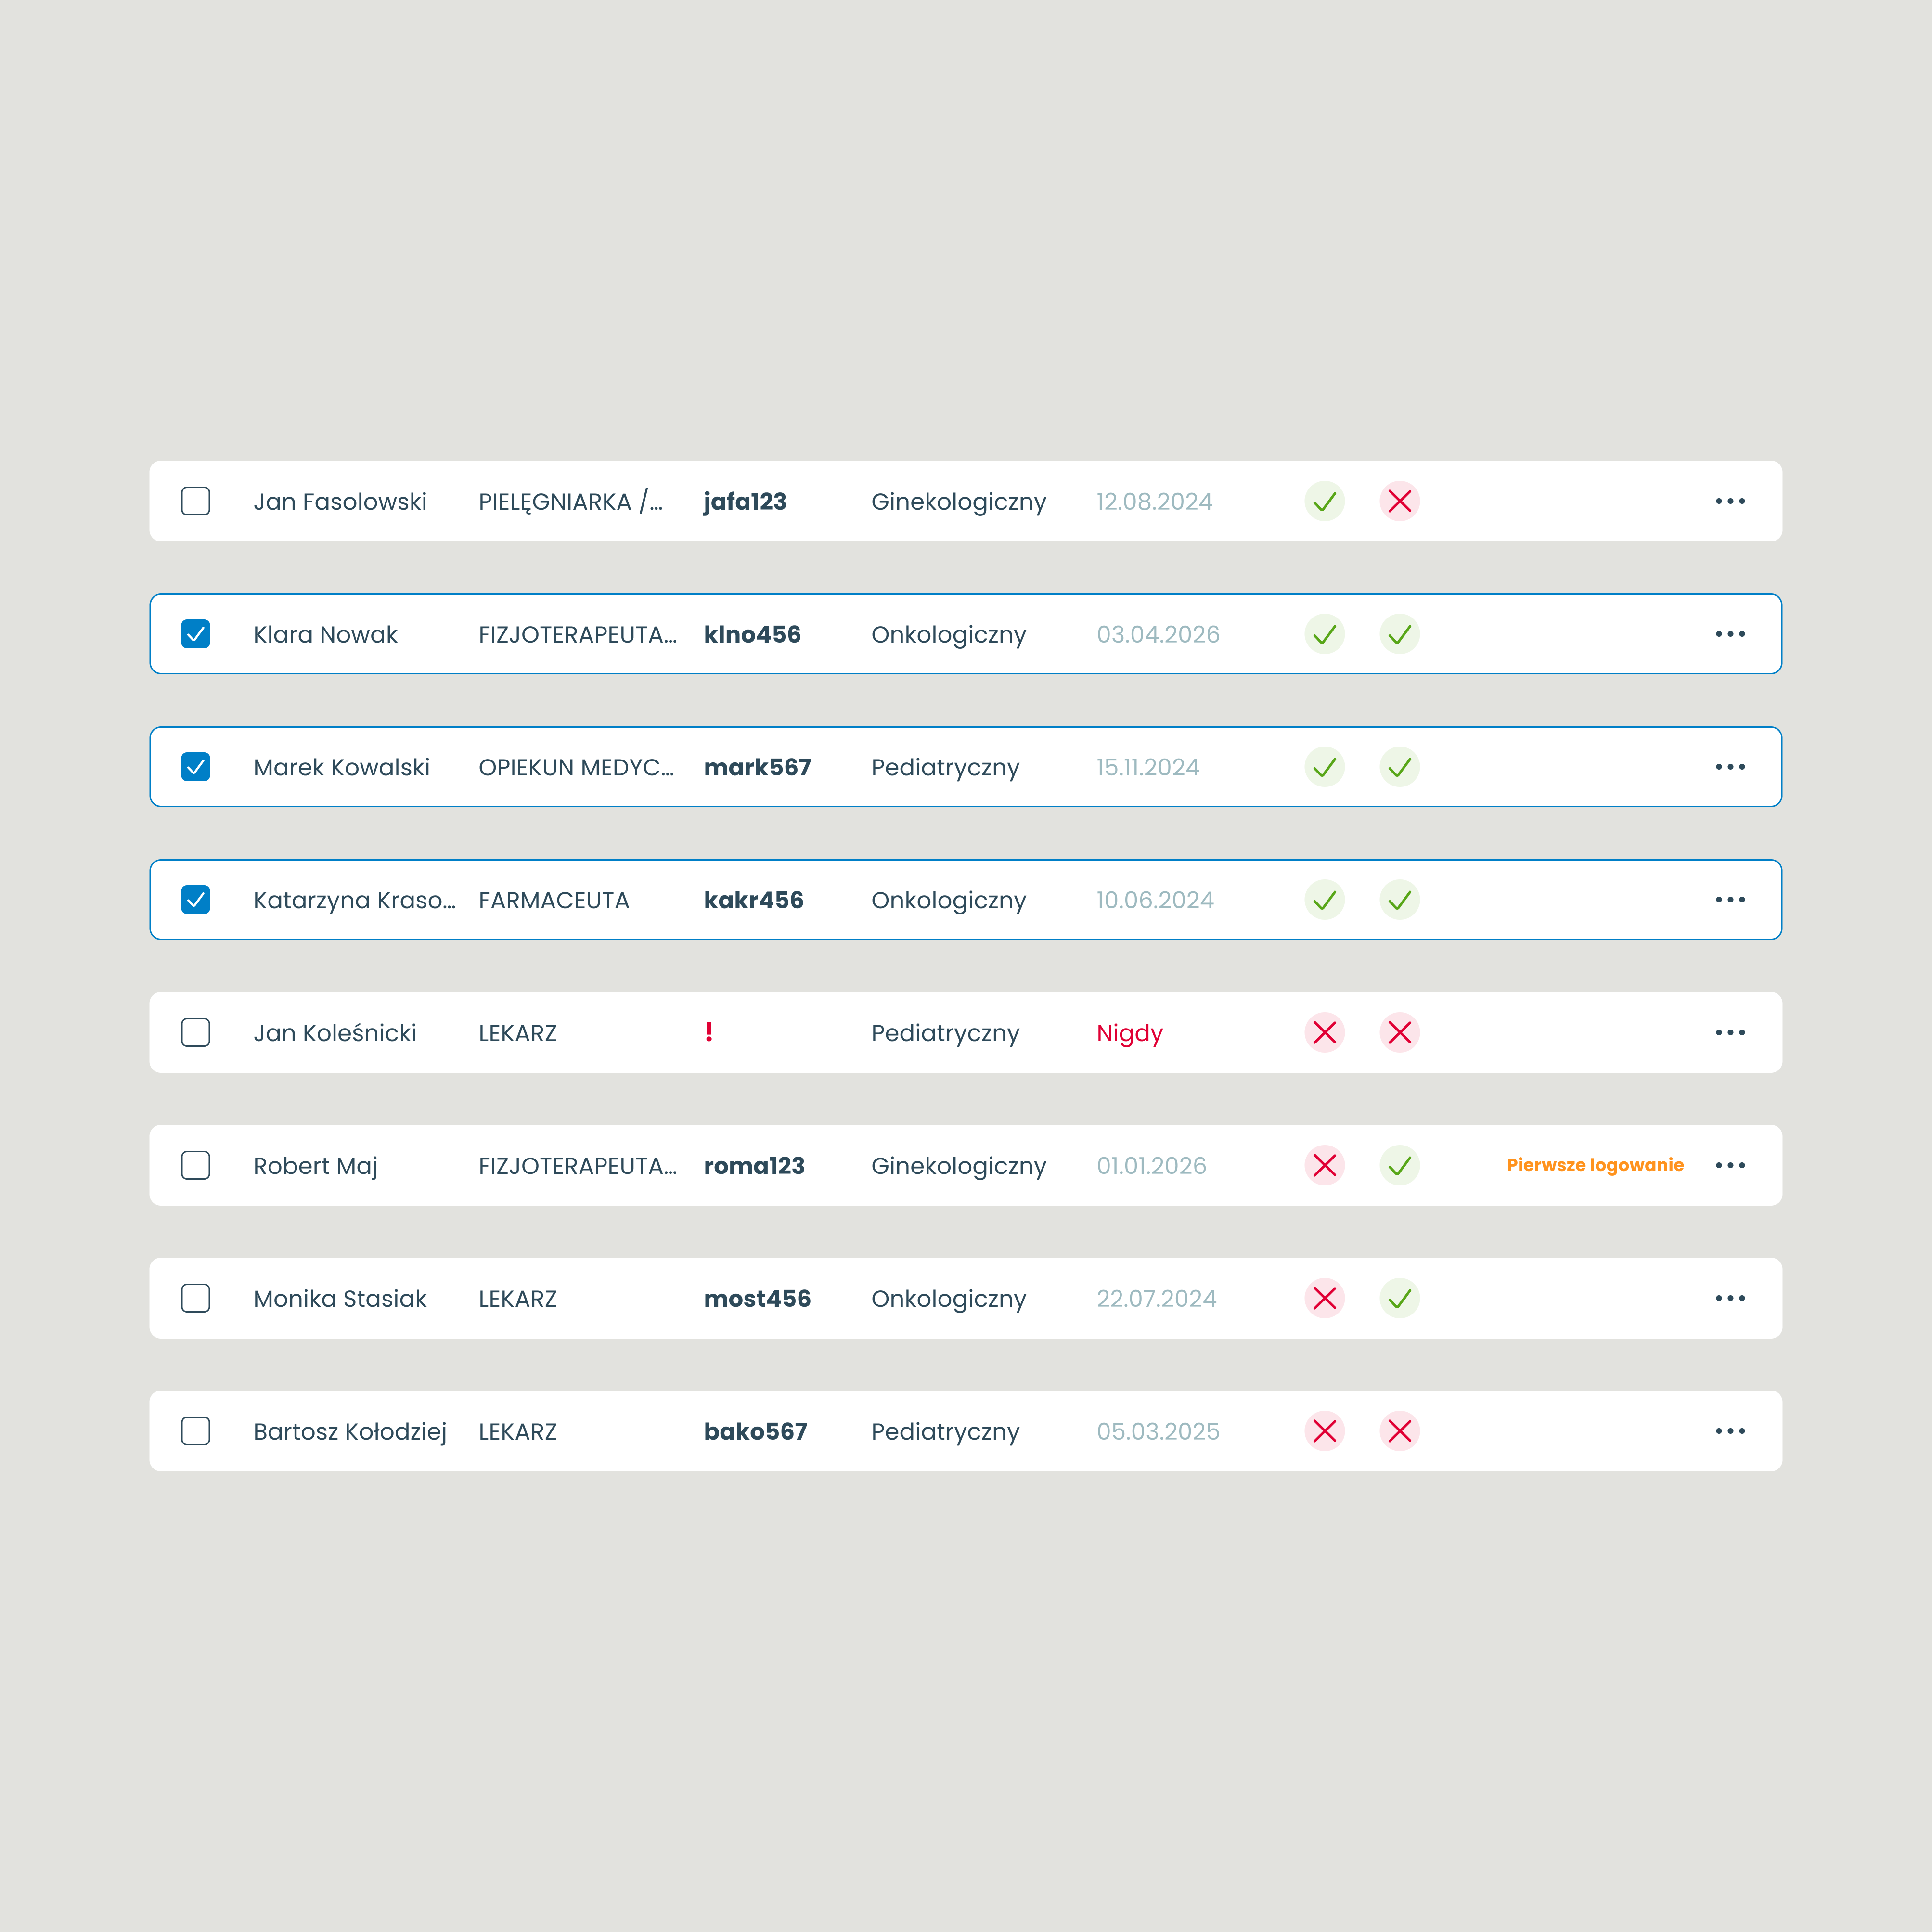Image resolution: width=1932 pixels, height=1932 pixels.
Task: Click the green checkmark status in Jan Fasolowski's row
Action: (1324, 501)
